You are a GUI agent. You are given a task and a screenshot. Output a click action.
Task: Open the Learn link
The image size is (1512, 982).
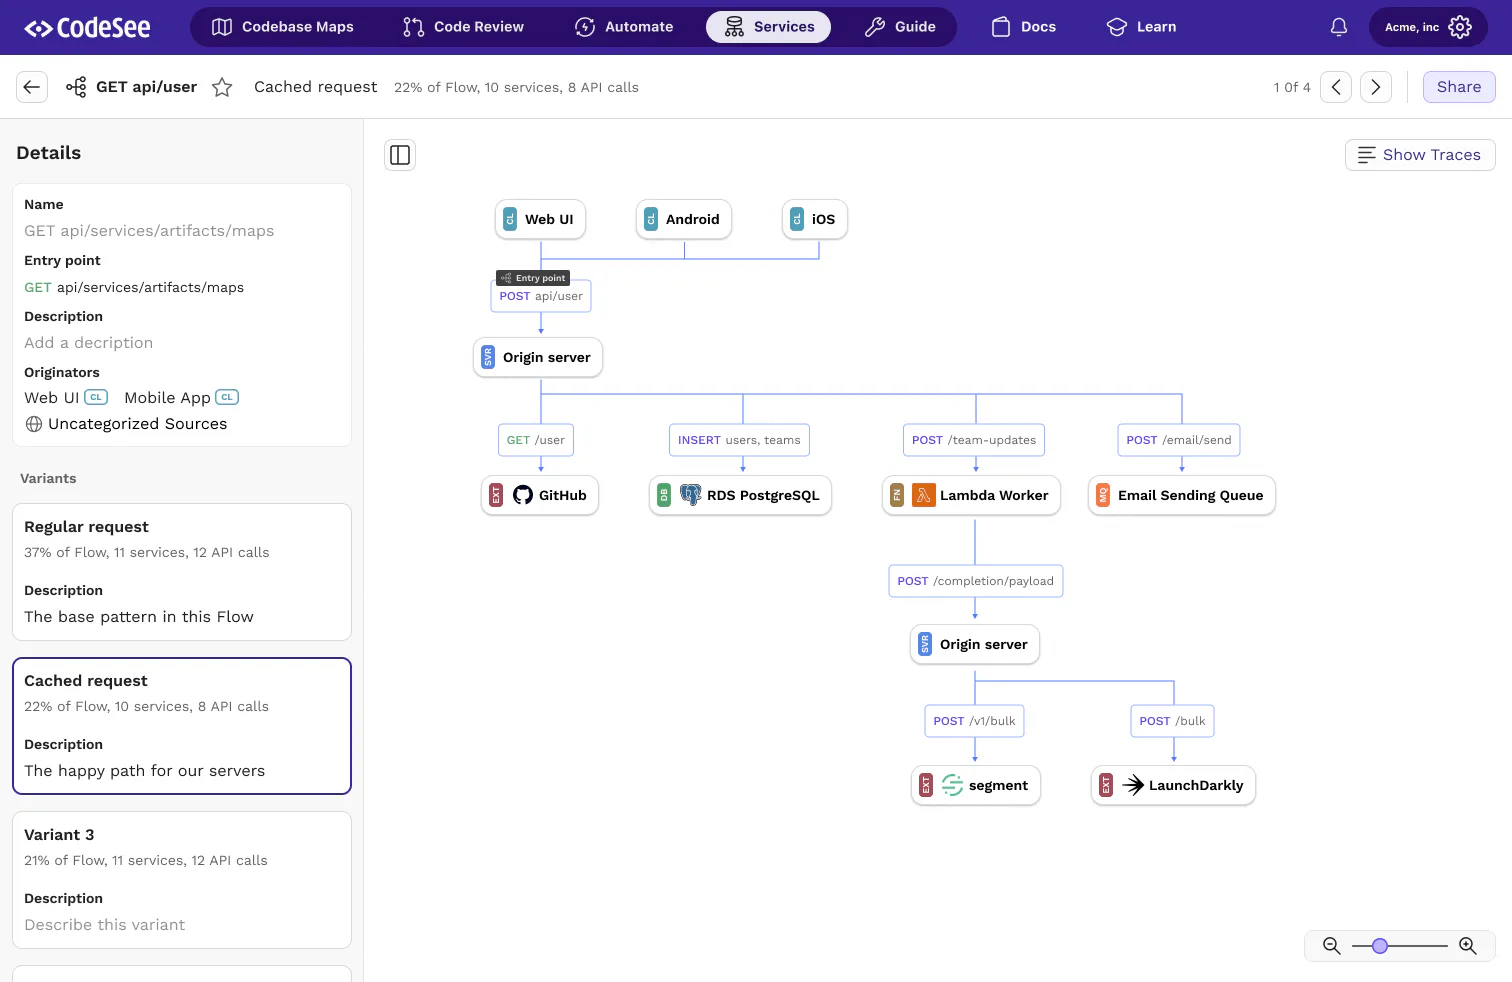1142,27
